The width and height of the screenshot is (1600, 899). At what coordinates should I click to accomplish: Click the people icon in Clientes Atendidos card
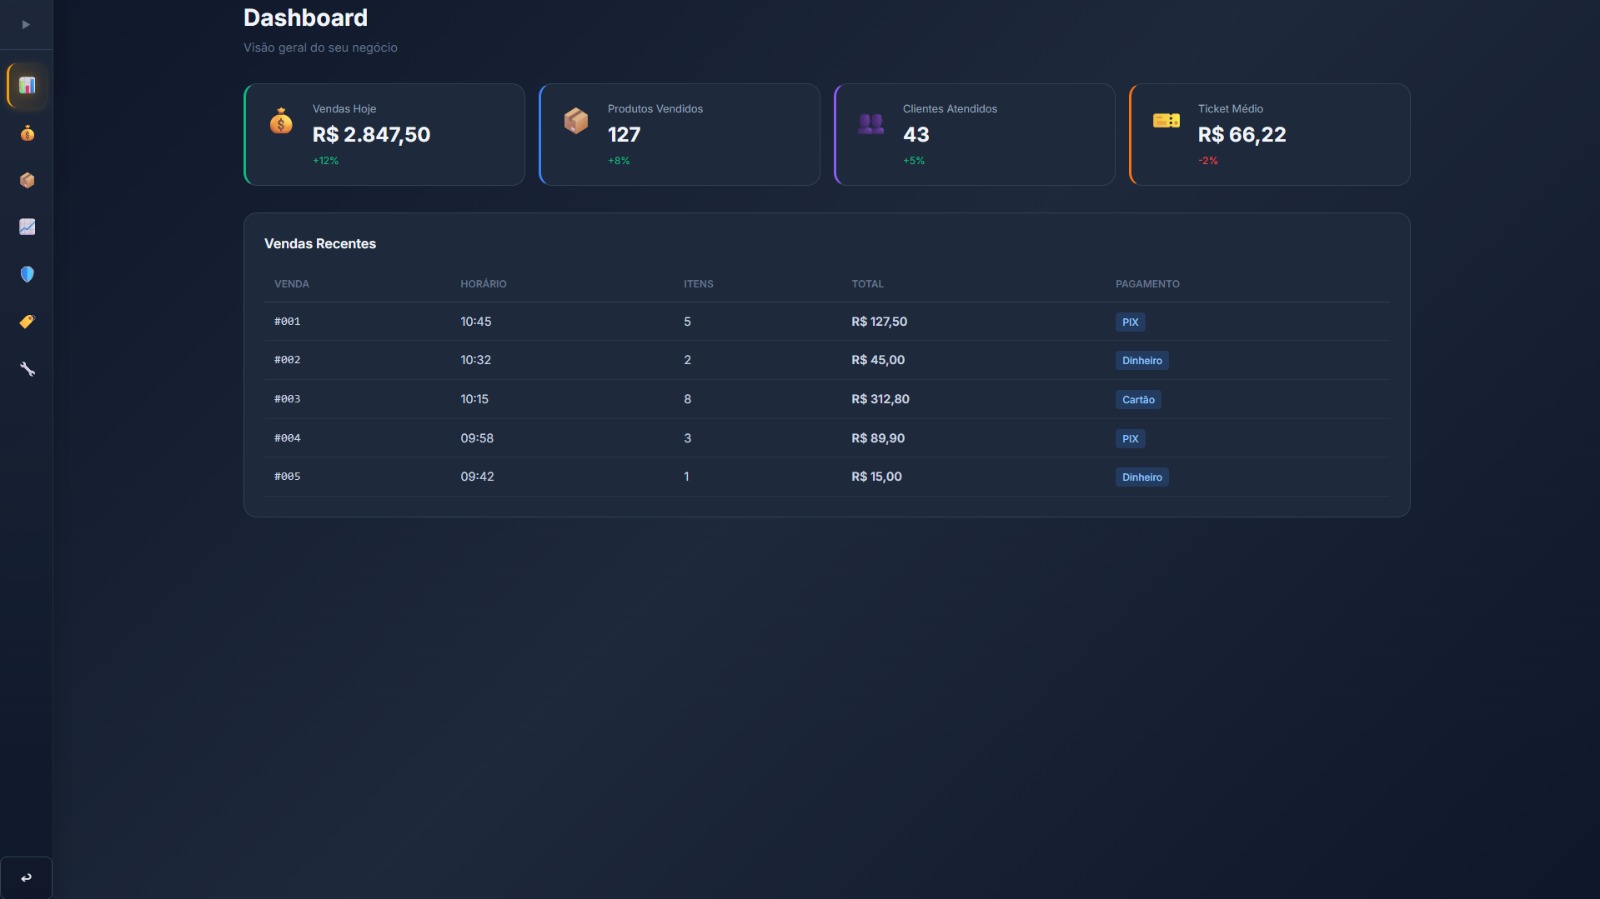click(x=871, y=123)
